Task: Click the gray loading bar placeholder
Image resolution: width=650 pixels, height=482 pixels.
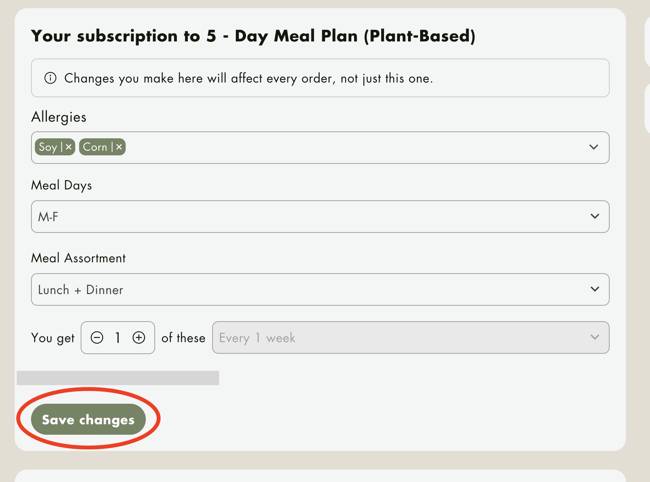Action: pyautogui.click(x=118, y=378)
